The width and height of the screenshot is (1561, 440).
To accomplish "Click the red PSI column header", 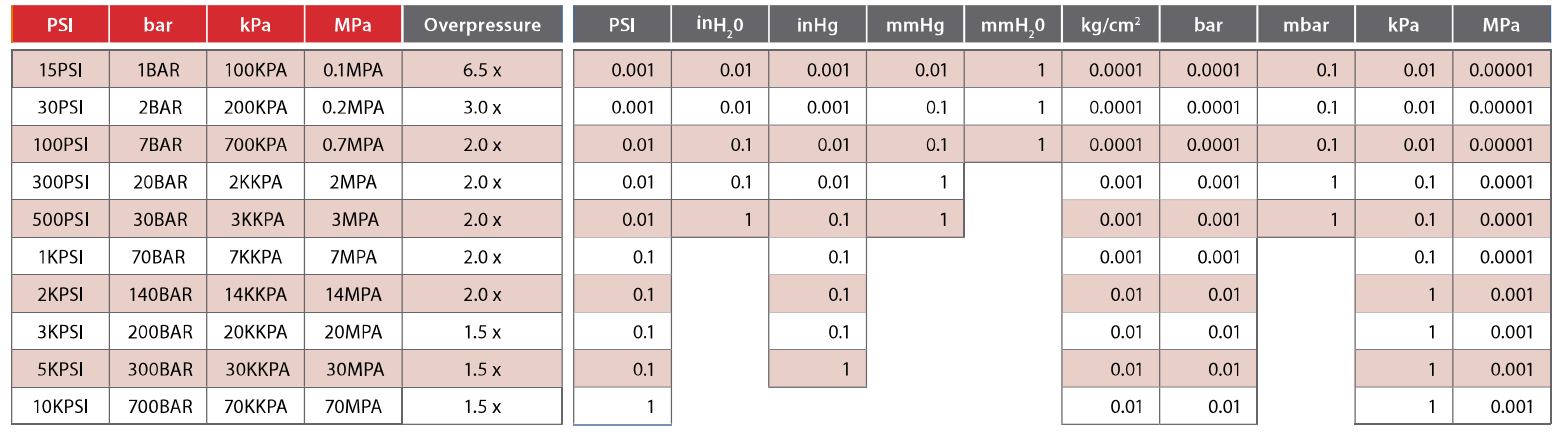I will [60, 25].
